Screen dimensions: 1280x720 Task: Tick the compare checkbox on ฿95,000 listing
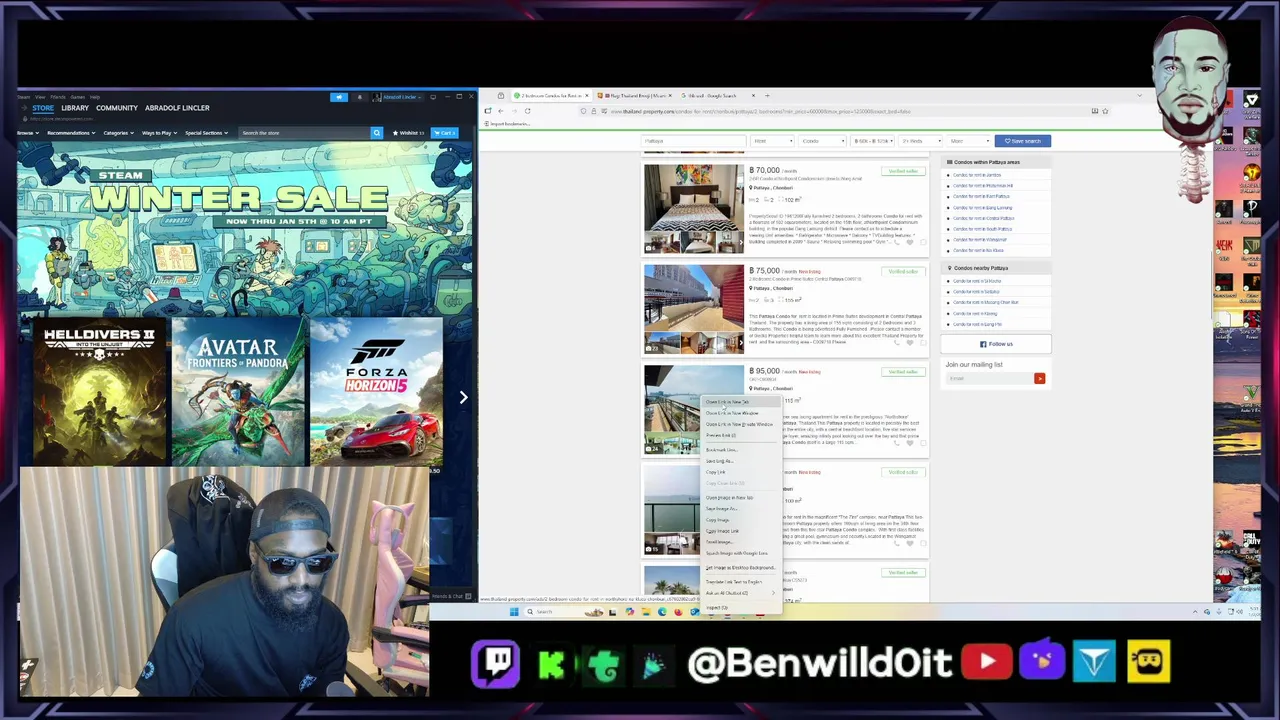[x=923, y=443]
